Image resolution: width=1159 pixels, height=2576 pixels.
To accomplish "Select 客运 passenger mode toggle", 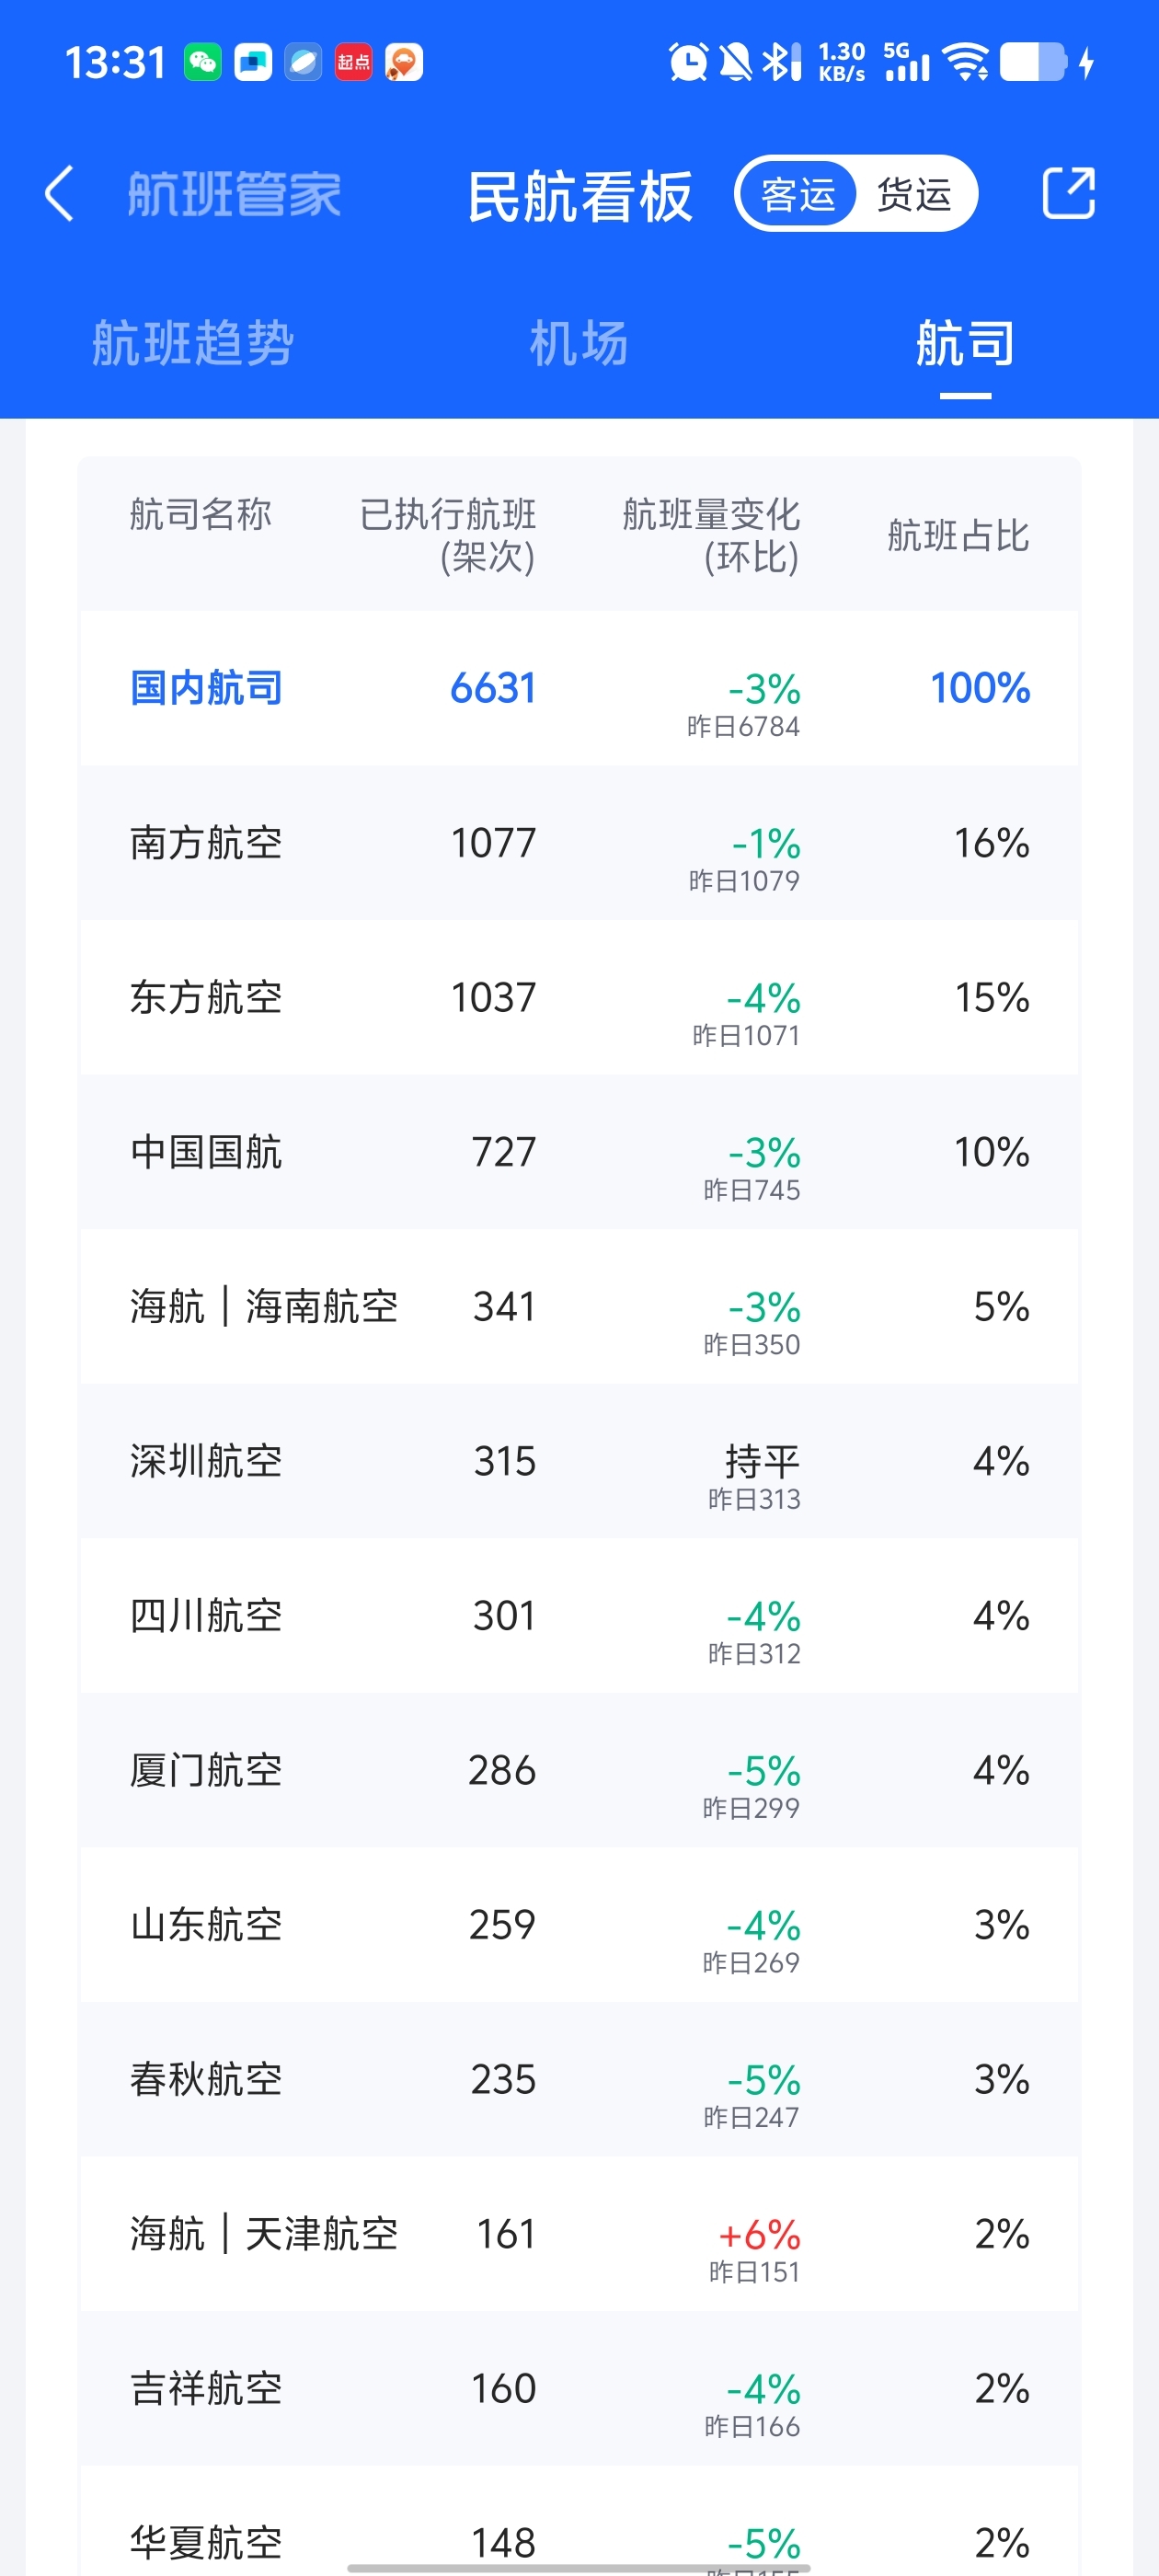I will pyautogui.click(x=798, y=194).
